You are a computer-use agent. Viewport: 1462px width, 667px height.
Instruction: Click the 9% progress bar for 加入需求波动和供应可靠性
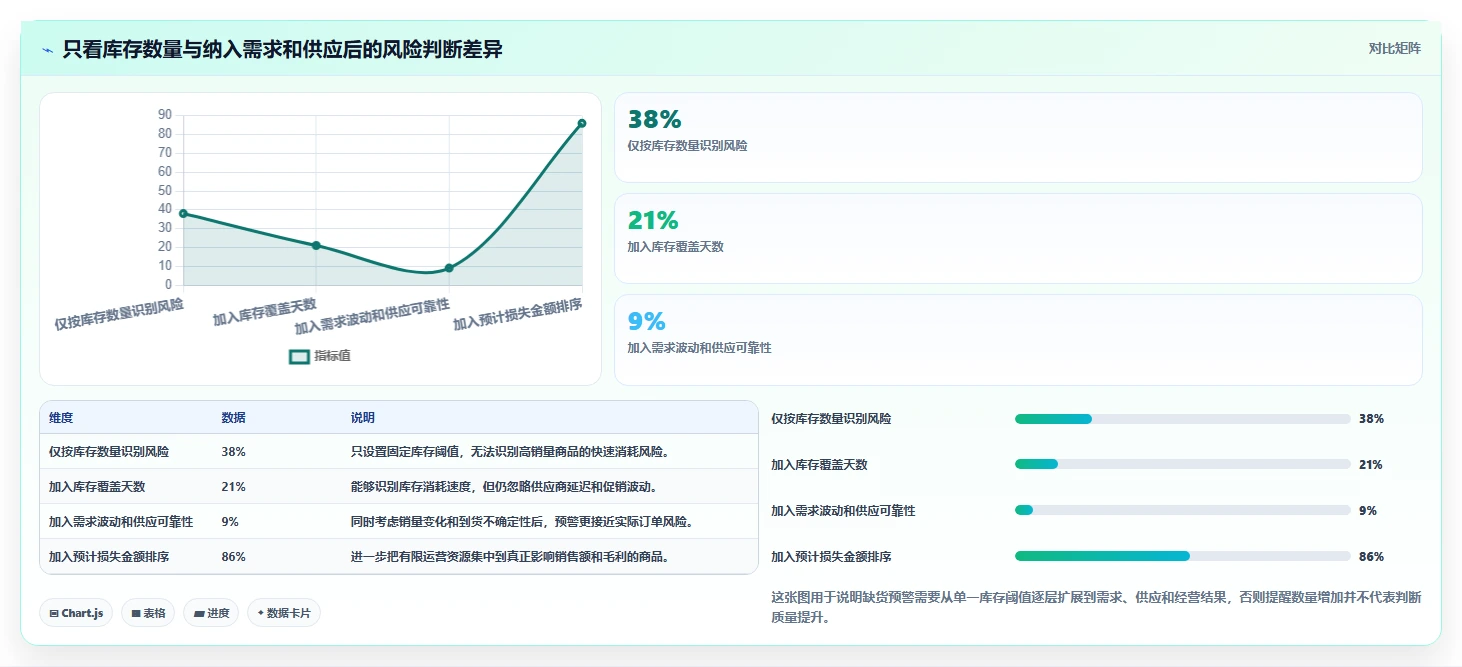pos(1183,510)
